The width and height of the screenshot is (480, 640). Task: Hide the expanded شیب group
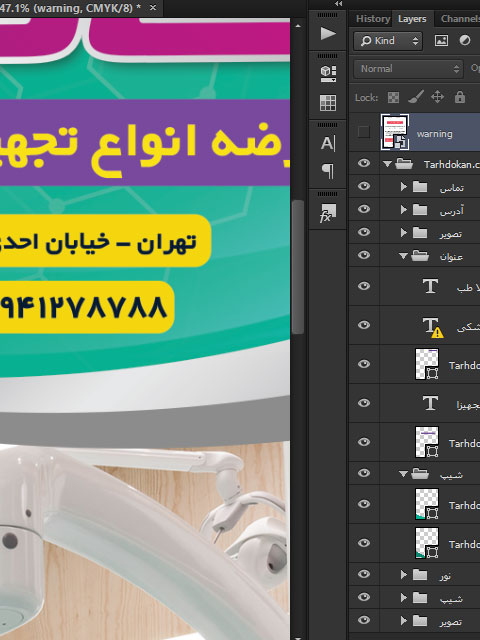[364, 473]
